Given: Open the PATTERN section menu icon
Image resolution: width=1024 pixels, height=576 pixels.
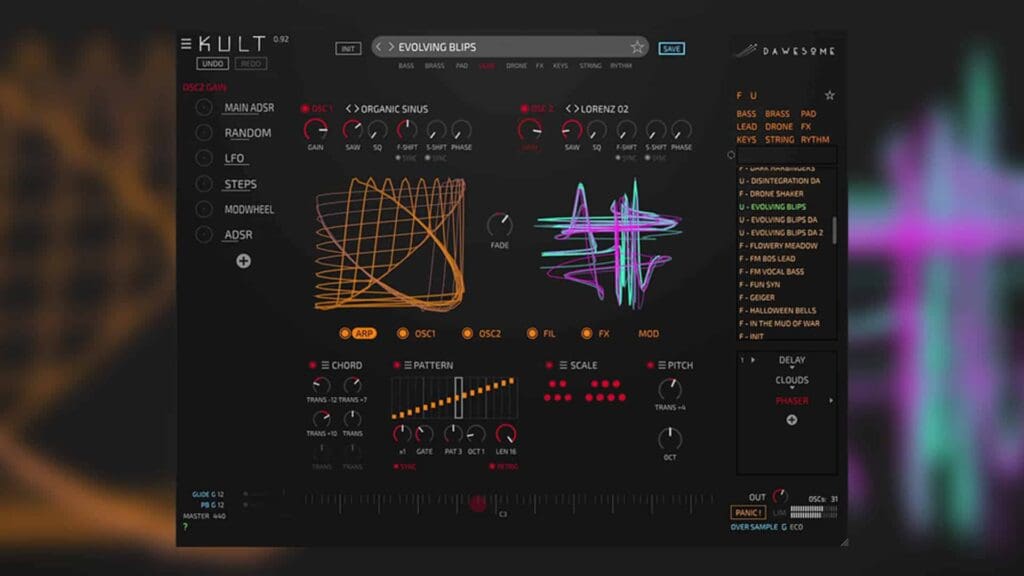Looking at the screenshot, I should pos(408,365).
